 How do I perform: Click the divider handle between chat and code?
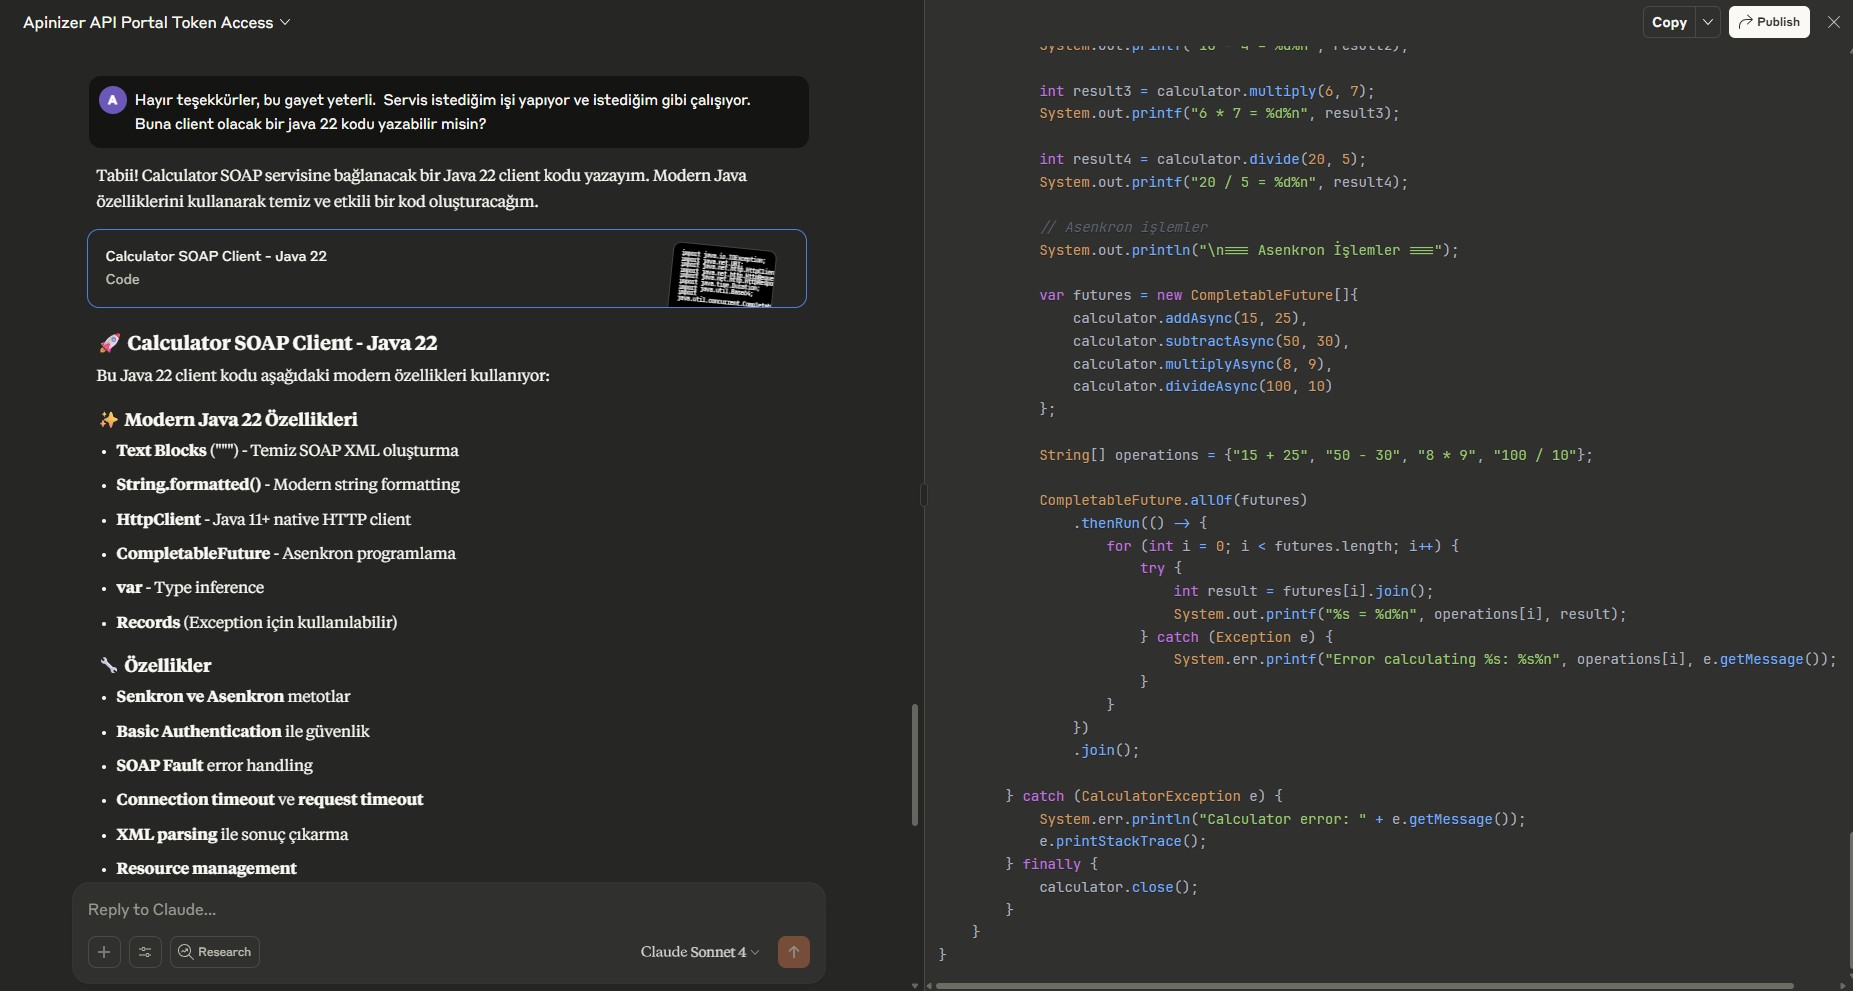pyautogui.click(x=924, y=495)
